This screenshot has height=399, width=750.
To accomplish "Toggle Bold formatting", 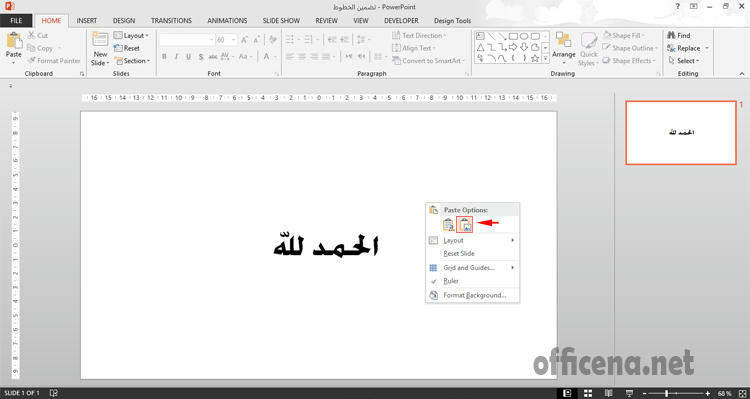I will pyautogui.click(x=164, y=56).
